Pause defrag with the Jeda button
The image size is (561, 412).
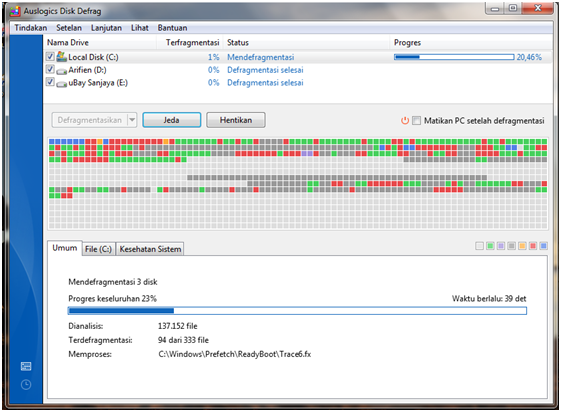click(x=172, y=120)
